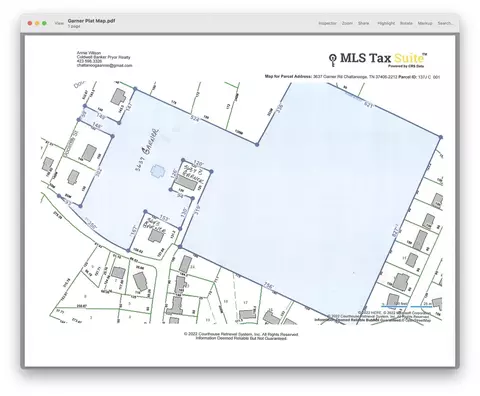Open the Inspector from the toolbar
The height and width of the screenshot is (396, 480).
click(x=327, y=23)
